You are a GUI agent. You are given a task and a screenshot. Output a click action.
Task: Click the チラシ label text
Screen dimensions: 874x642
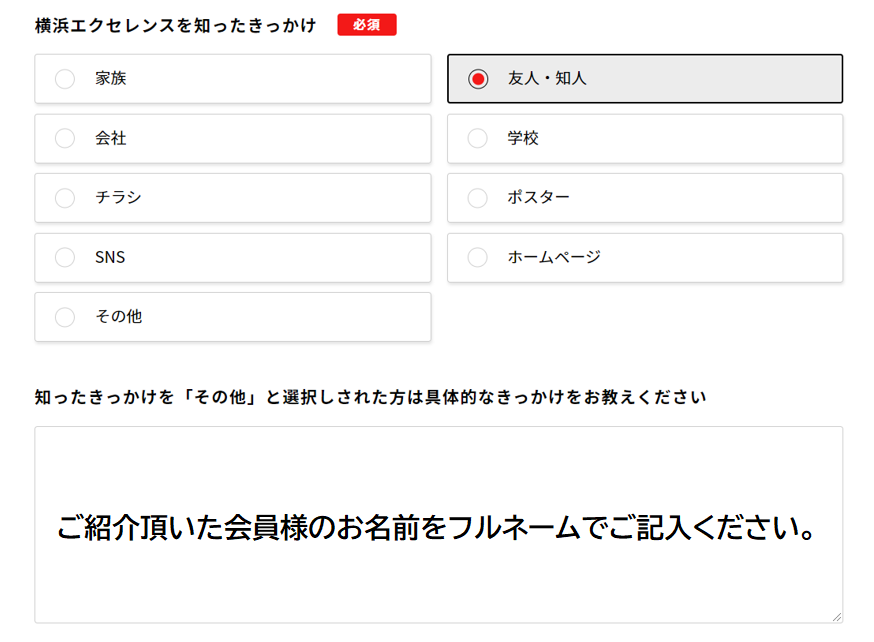pos(118,198)
